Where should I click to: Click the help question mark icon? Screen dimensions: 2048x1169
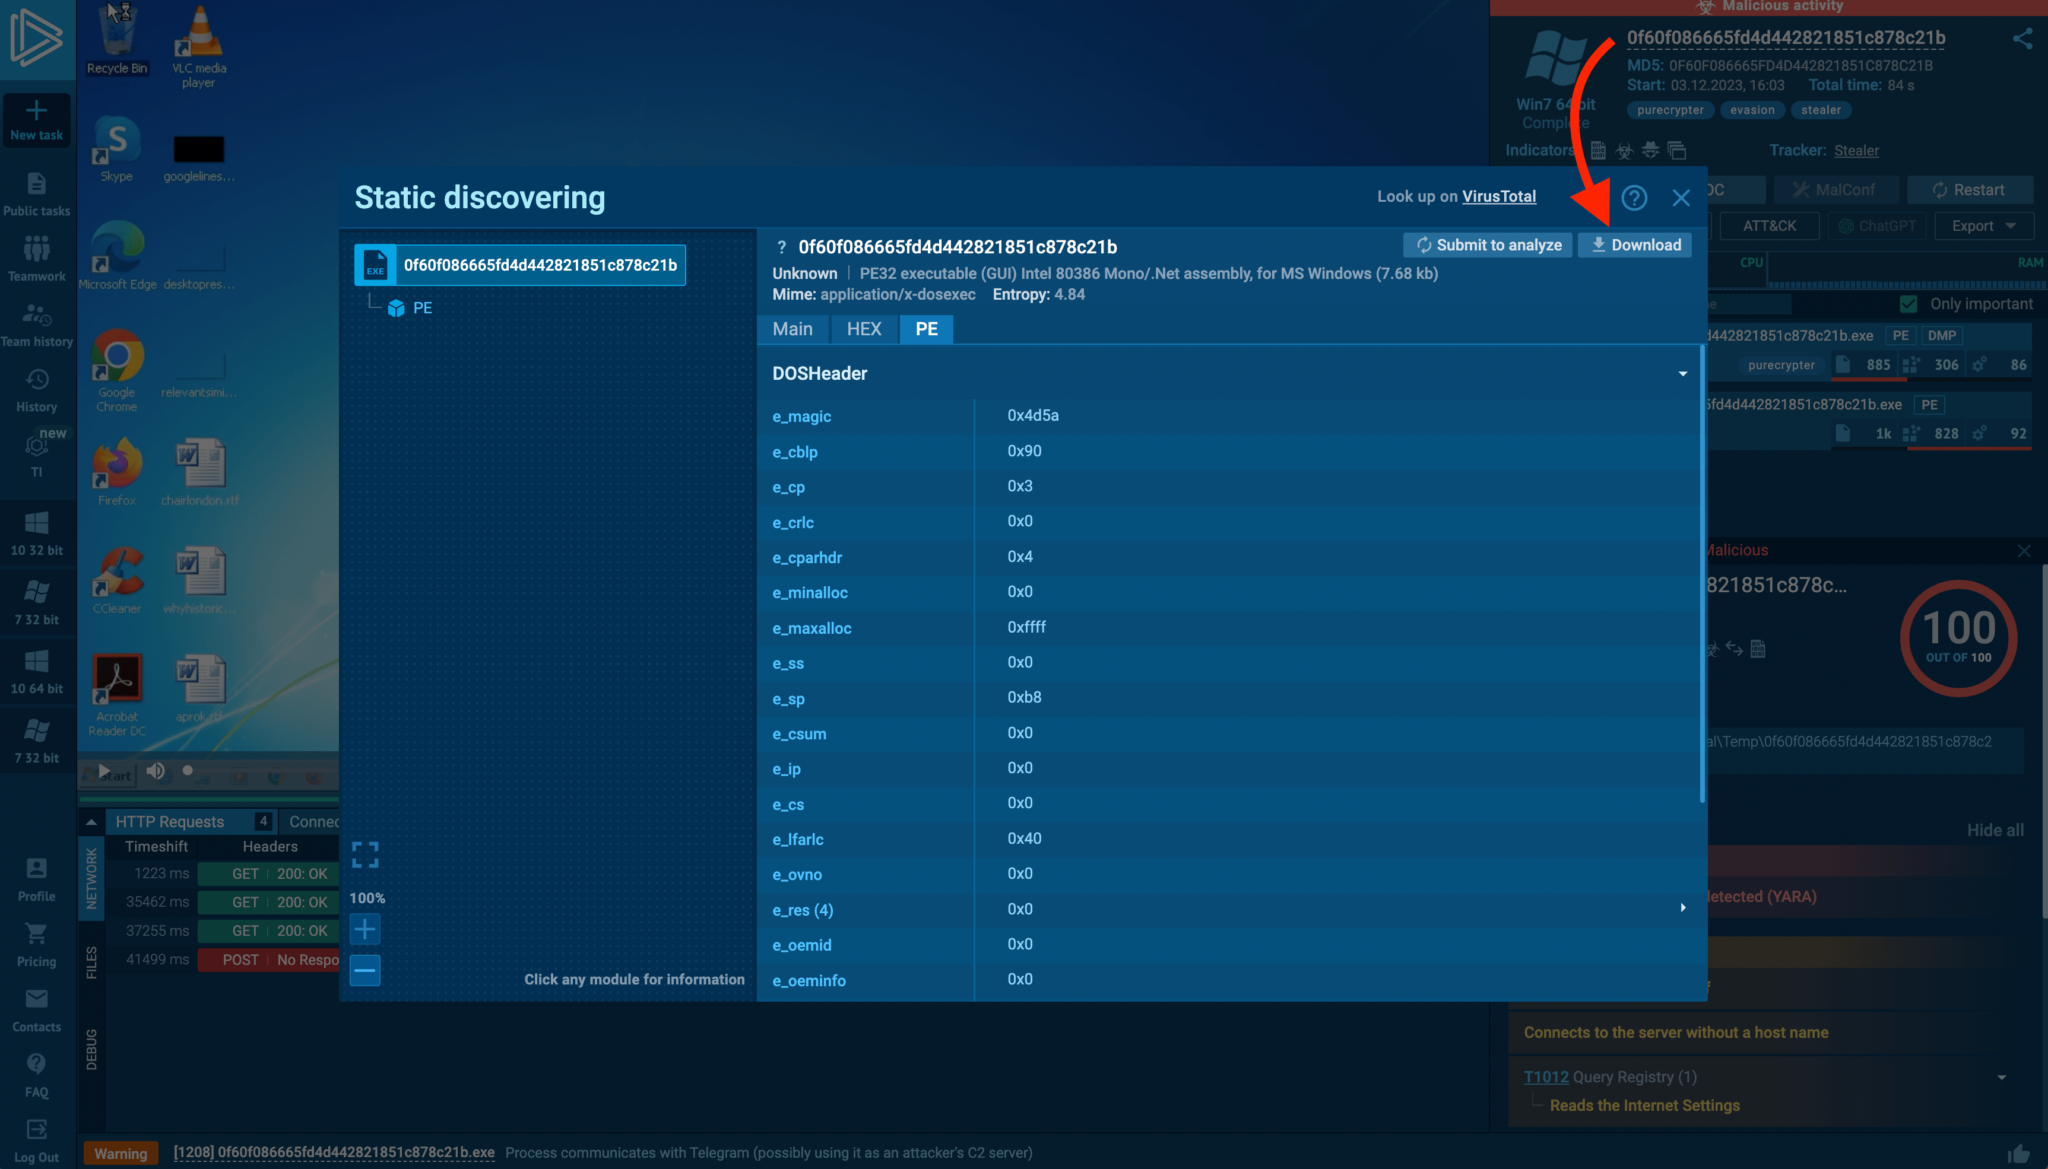pyautogui.click(x=1634, y=198)
